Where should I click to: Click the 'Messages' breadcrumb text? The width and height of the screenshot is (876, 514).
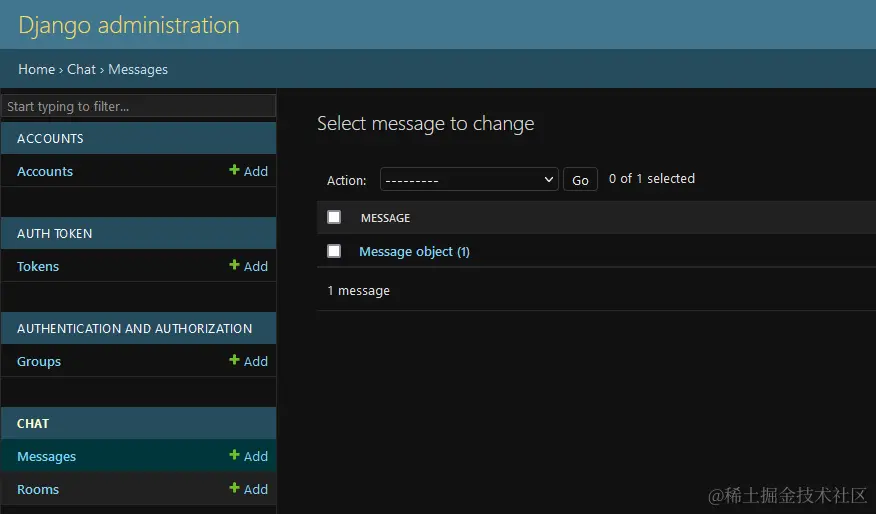coord(138,69)
